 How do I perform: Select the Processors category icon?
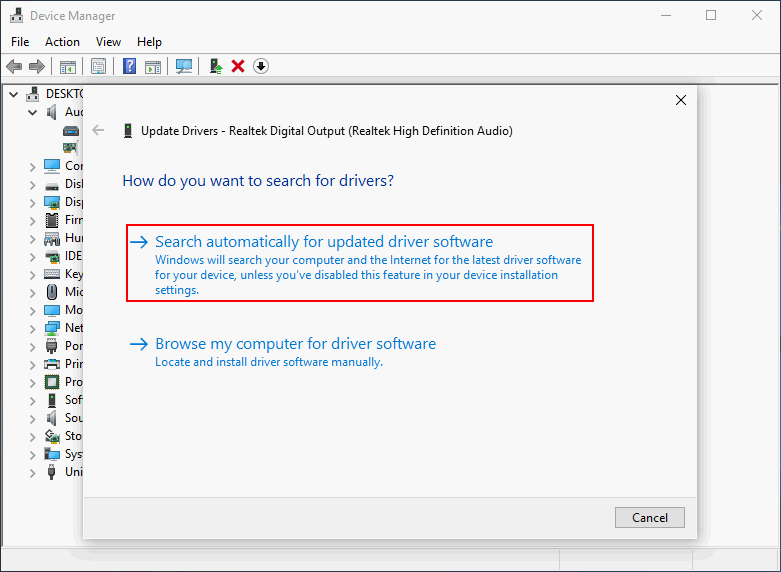click(52, 382)
